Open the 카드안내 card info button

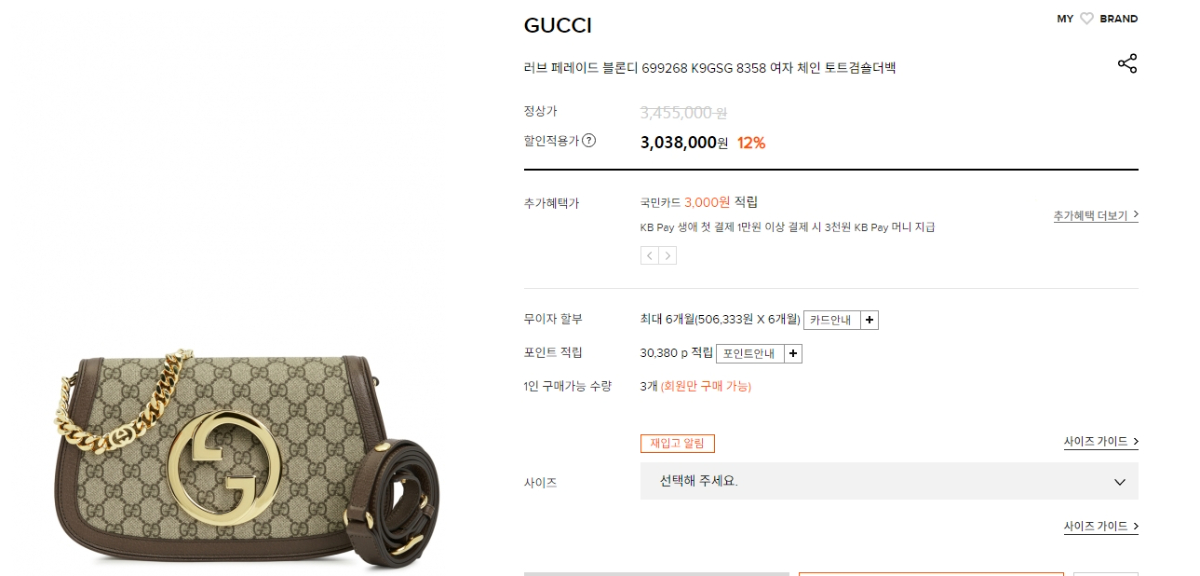pyautogui.click(x=831, y=320)
